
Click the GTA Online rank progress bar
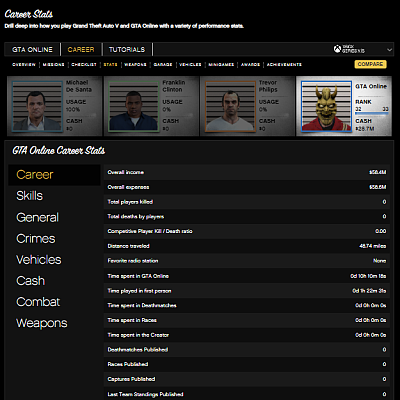point(372,113)
